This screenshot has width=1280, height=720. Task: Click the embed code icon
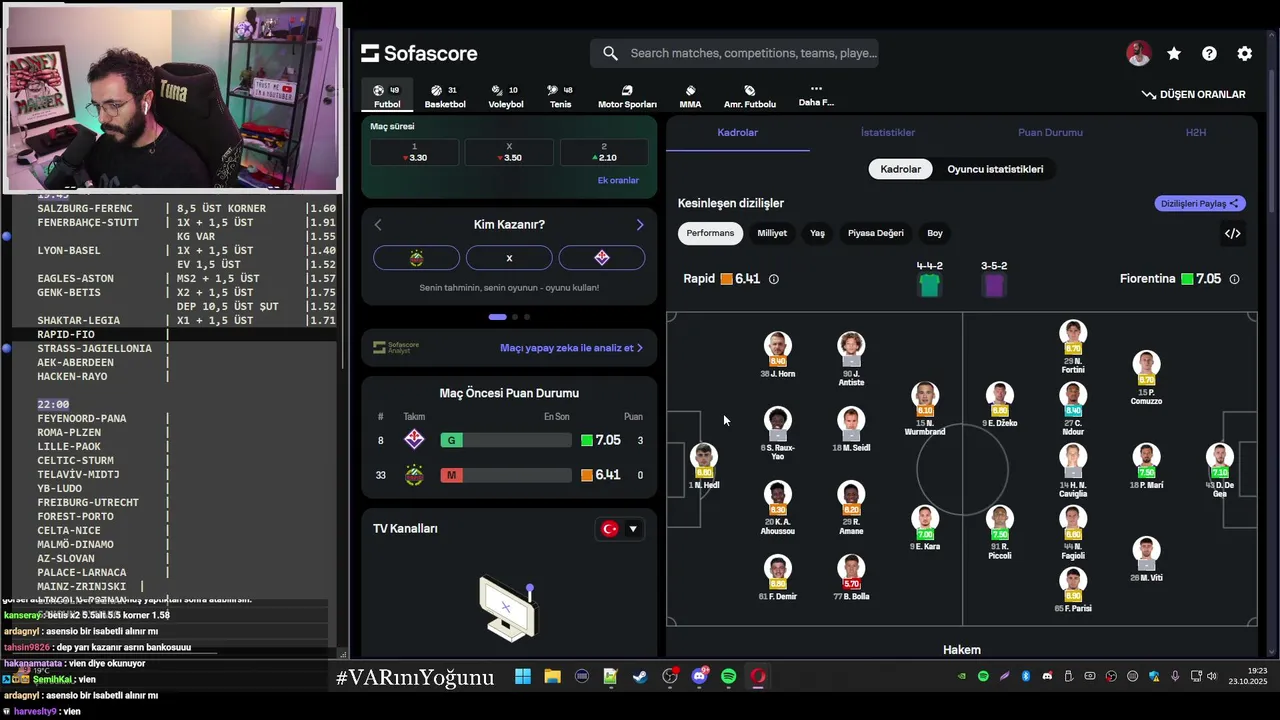coord(1233,234)
